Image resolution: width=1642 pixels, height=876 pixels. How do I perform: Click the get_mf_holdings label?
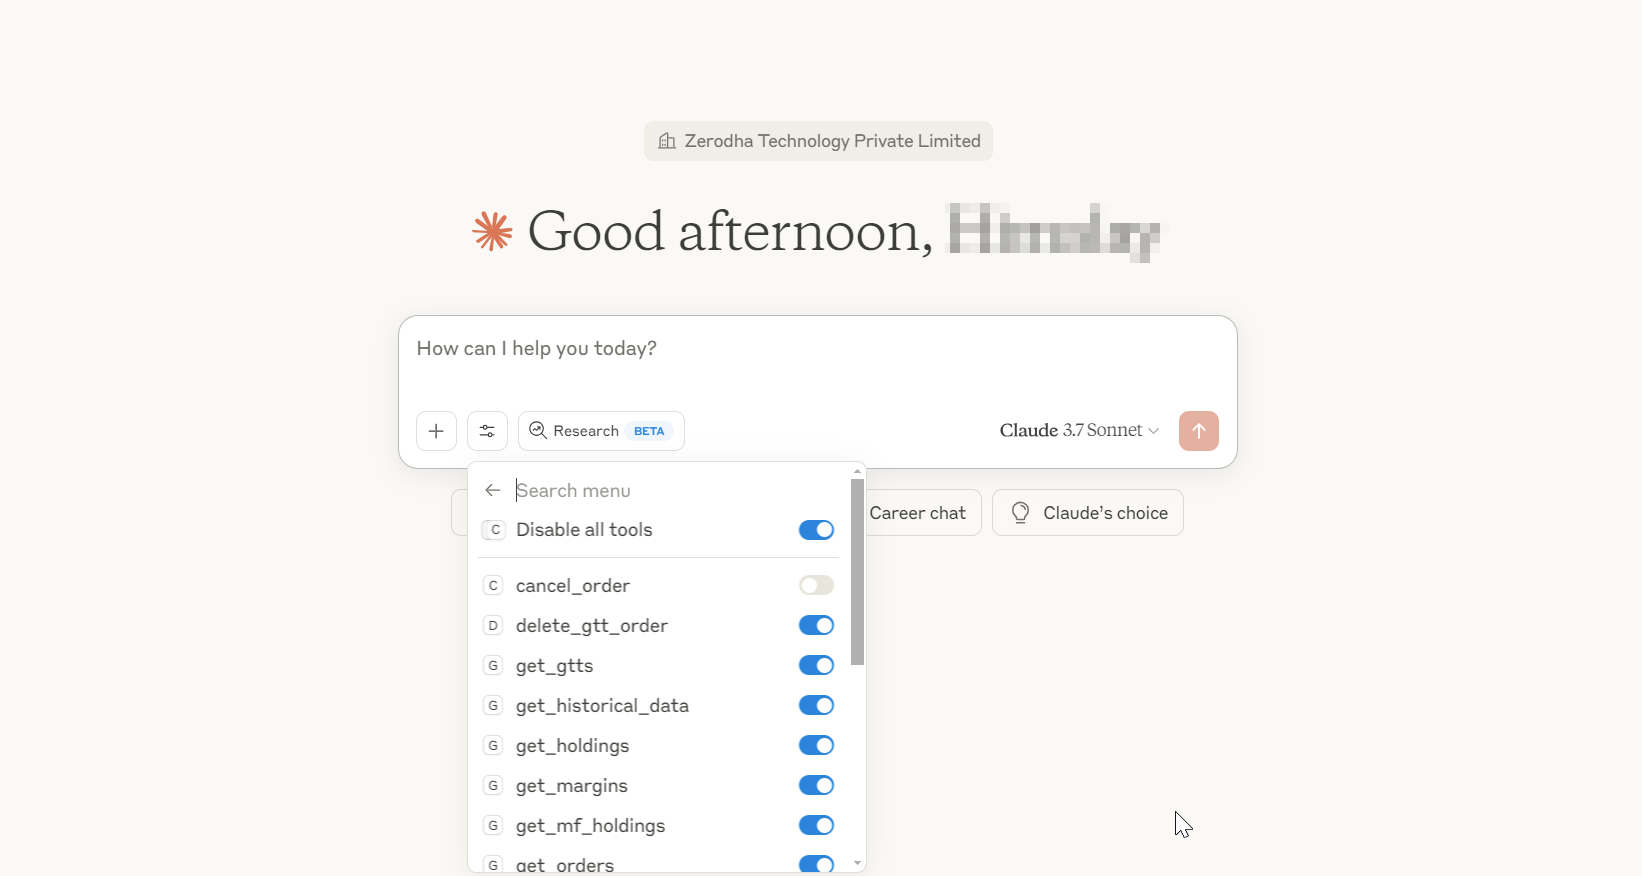[590, 826]
